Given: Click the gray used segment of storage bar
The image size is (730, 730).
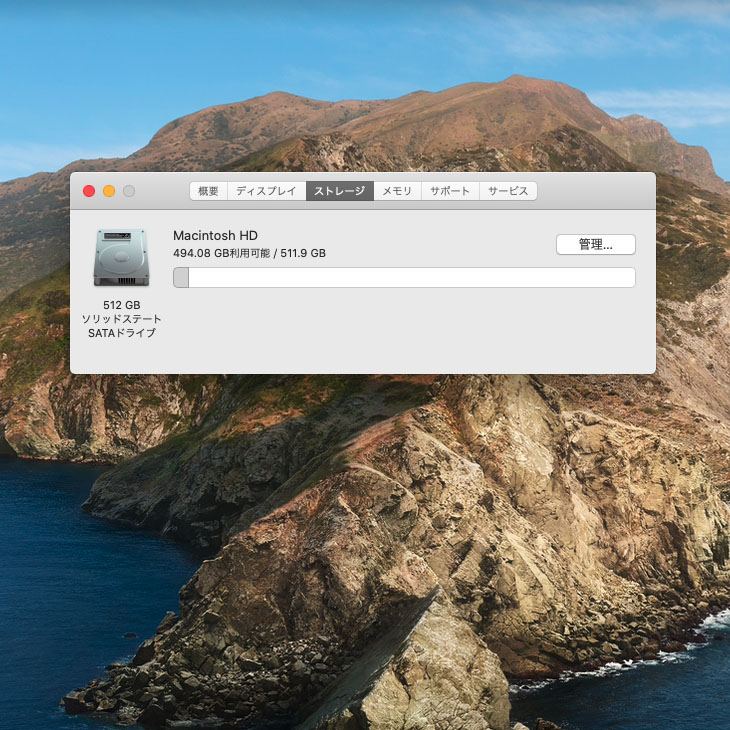Looking at the screenshot, I should coord(181,278).
